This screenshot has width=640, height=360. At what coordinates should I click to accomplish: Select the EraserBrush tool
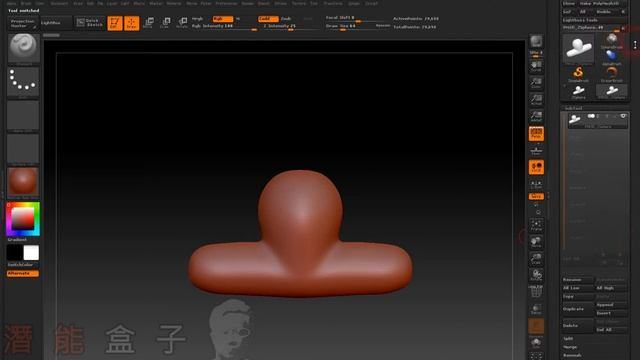tap(611, 74)
